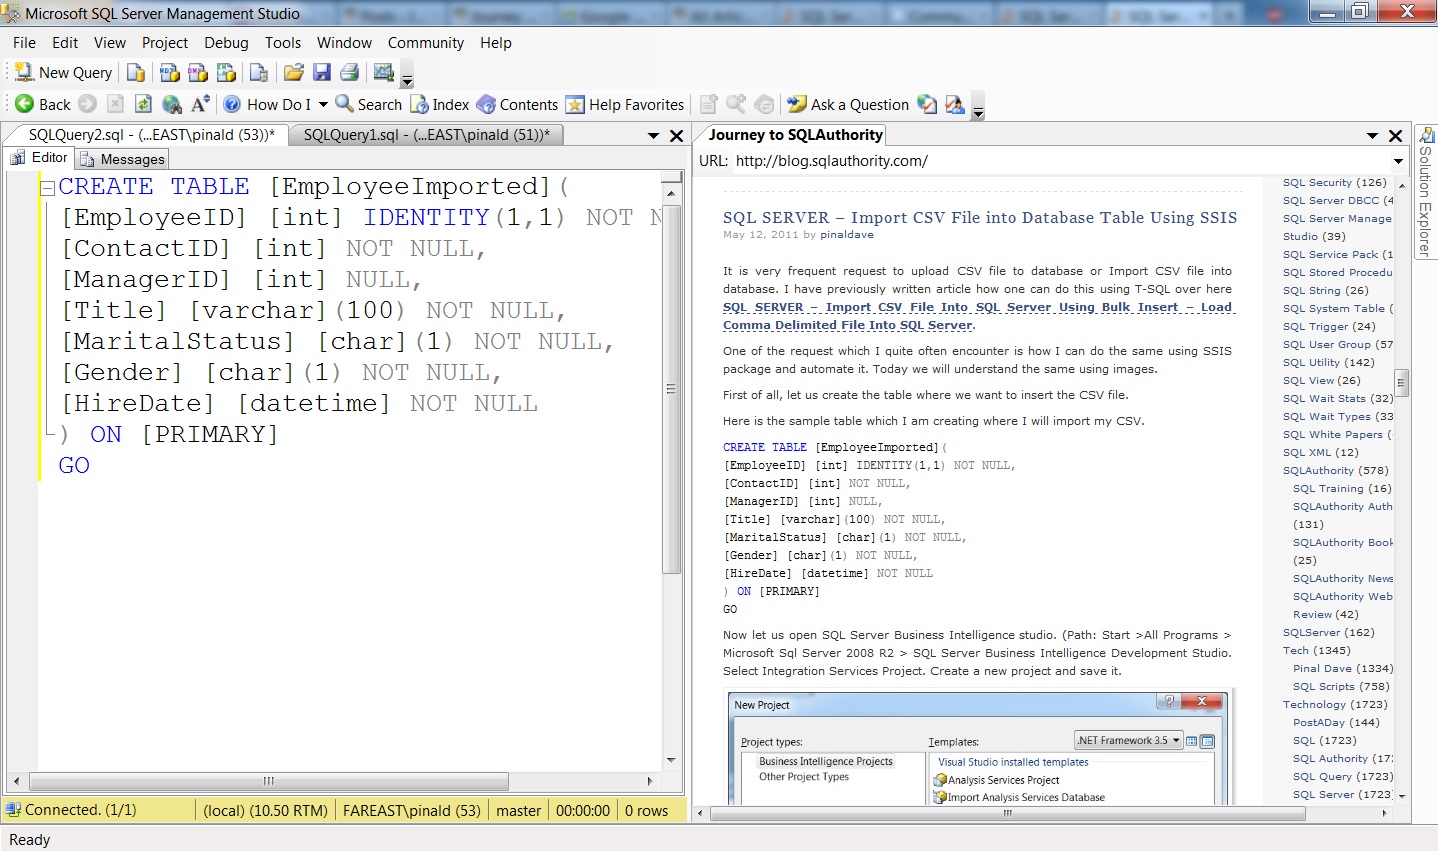Viewport: 1438px width, 852px height.
Task: Open the Tools menu
Action: [x=283, y=43]
